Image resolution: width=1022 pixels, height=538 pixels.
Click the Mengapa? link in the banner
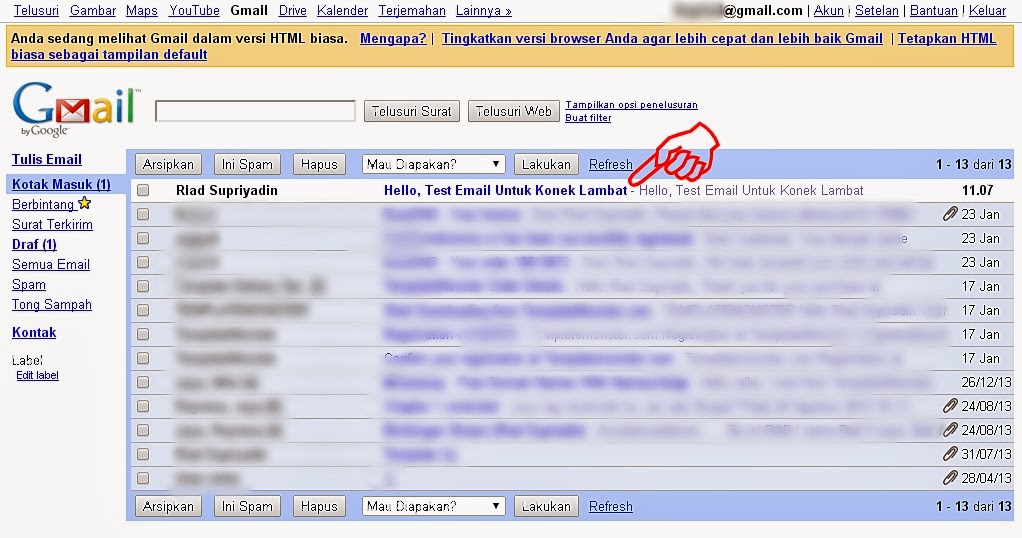pyautogui.click(x=393, y=38)
